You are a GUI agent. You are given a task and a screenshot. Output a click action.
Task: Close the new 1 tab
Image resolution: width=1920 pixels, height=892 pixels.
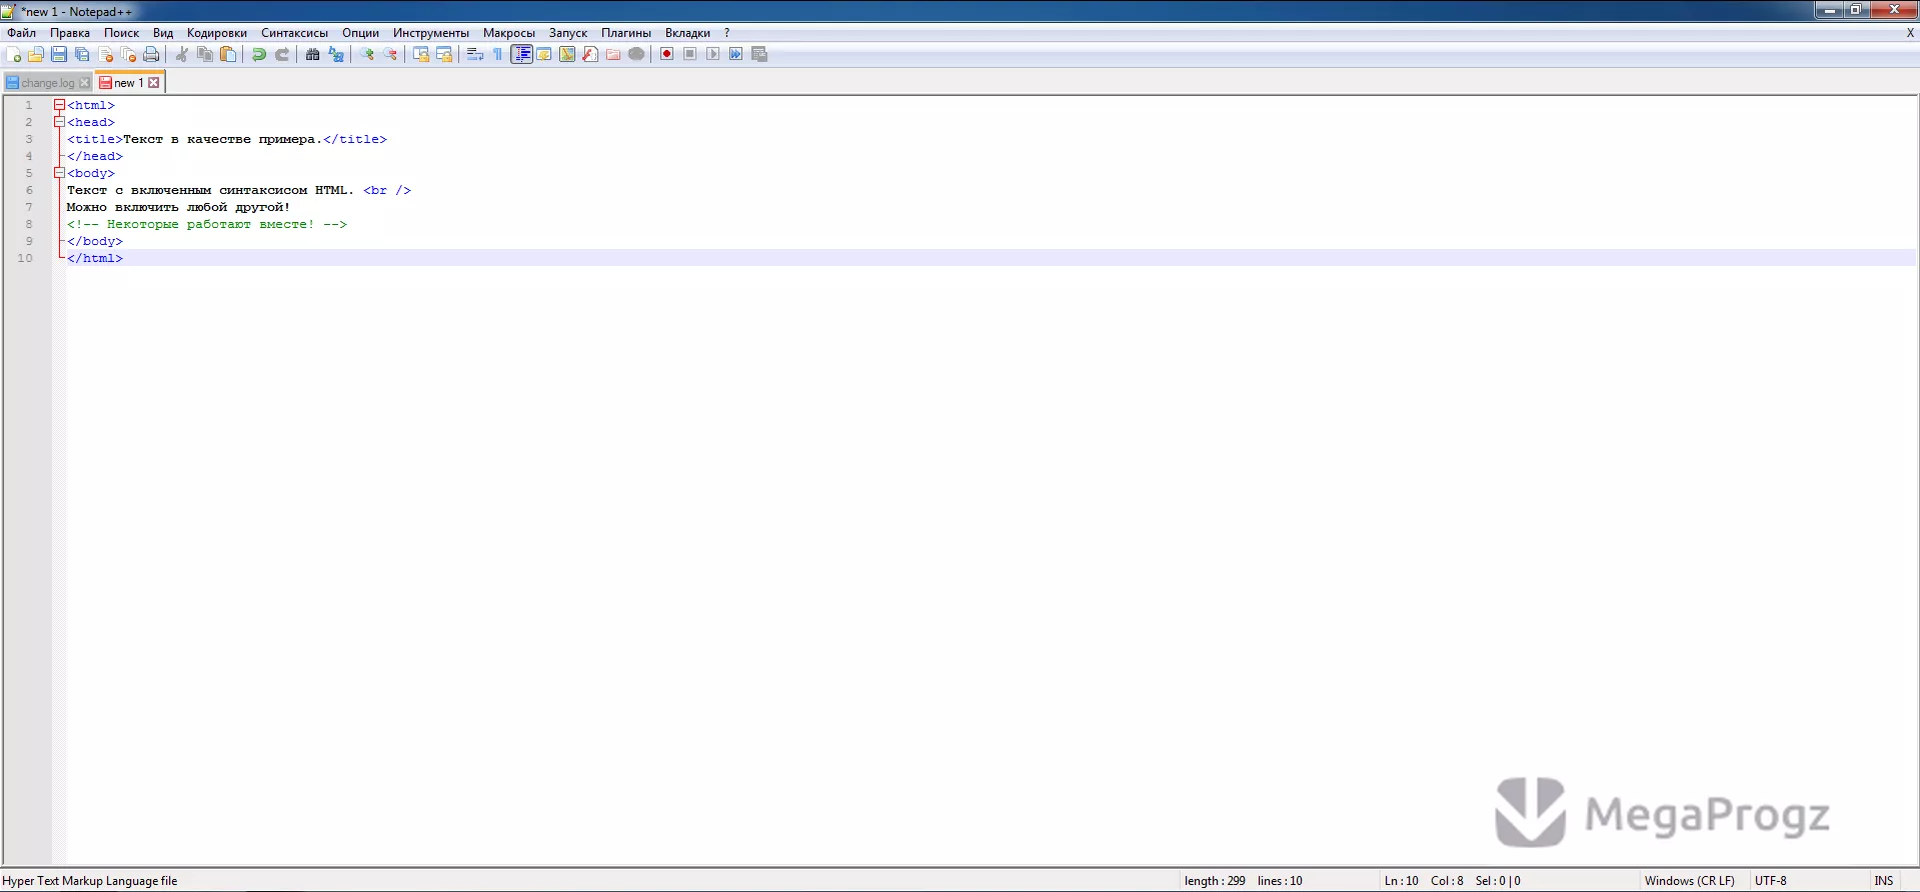click(x=153, y=83)
